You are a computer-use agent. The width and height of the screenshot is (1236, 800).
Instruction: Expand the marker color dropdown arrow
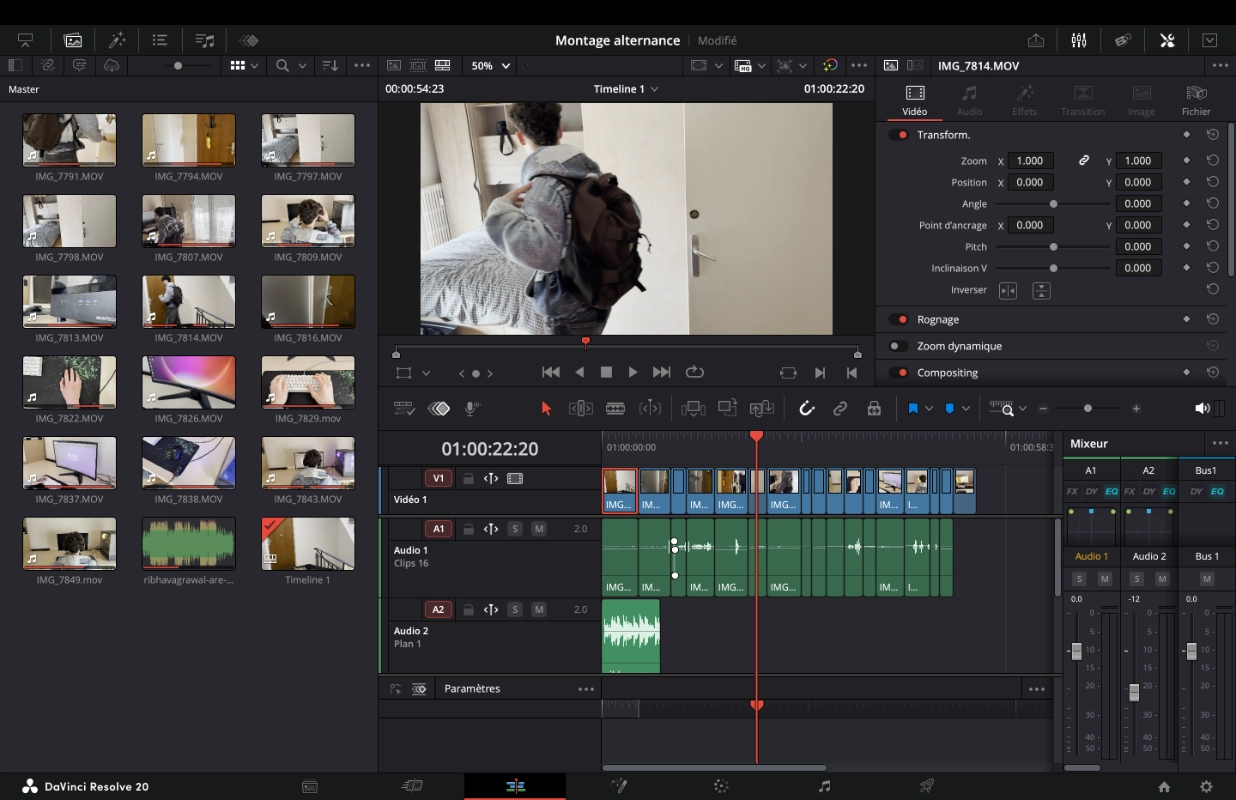coord(965,409)
